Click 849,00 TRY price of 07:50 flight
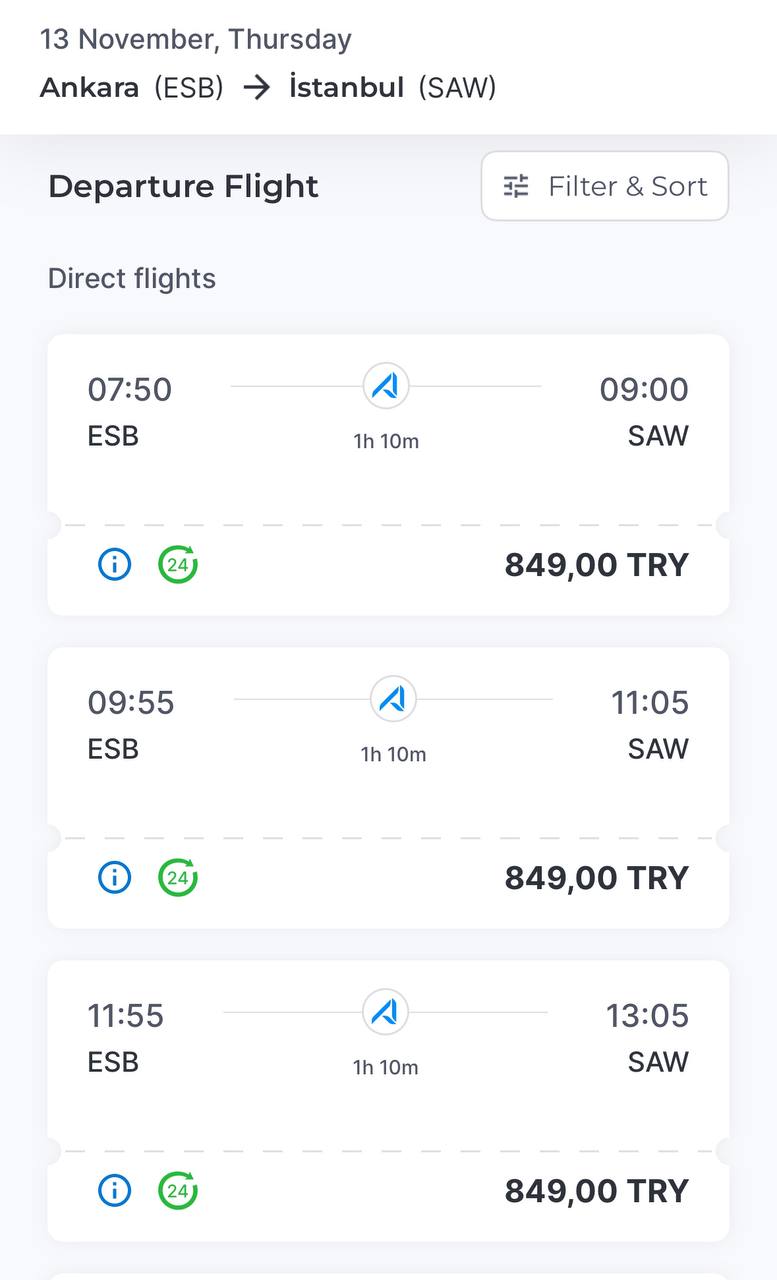777x1280 pixels. coord(596,565)
